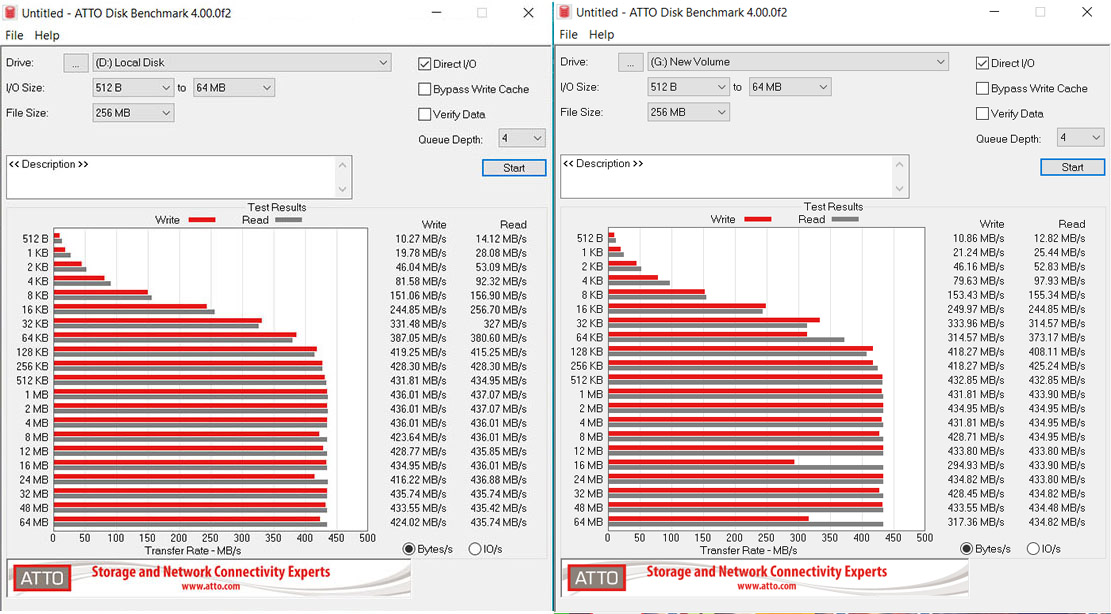Click red Write legend swatch in right window
The image size is (1111, 614).
click(757, 220)
